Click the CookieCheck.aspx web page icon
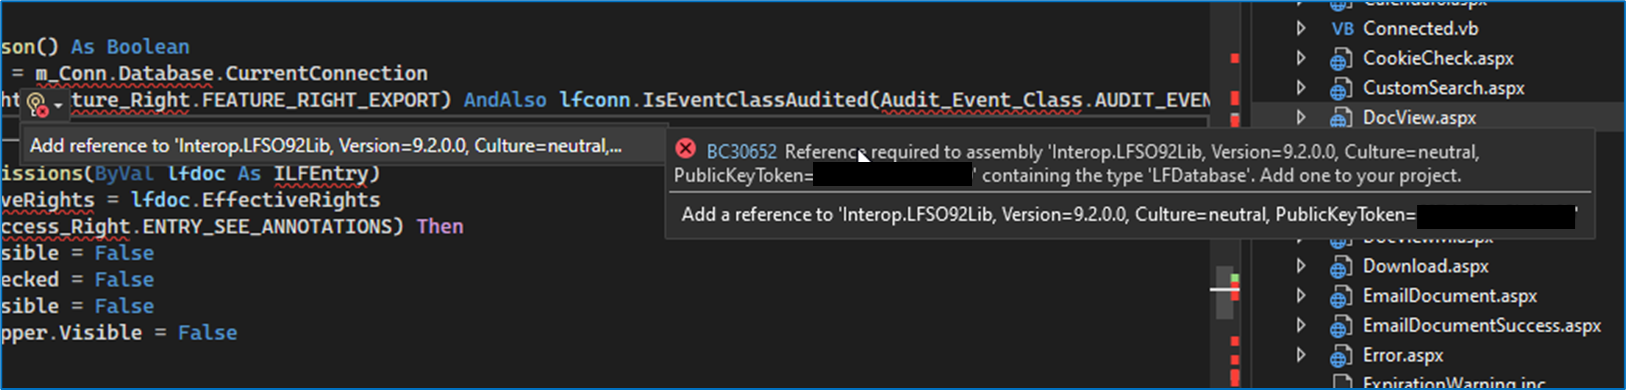 [1342, 59]
